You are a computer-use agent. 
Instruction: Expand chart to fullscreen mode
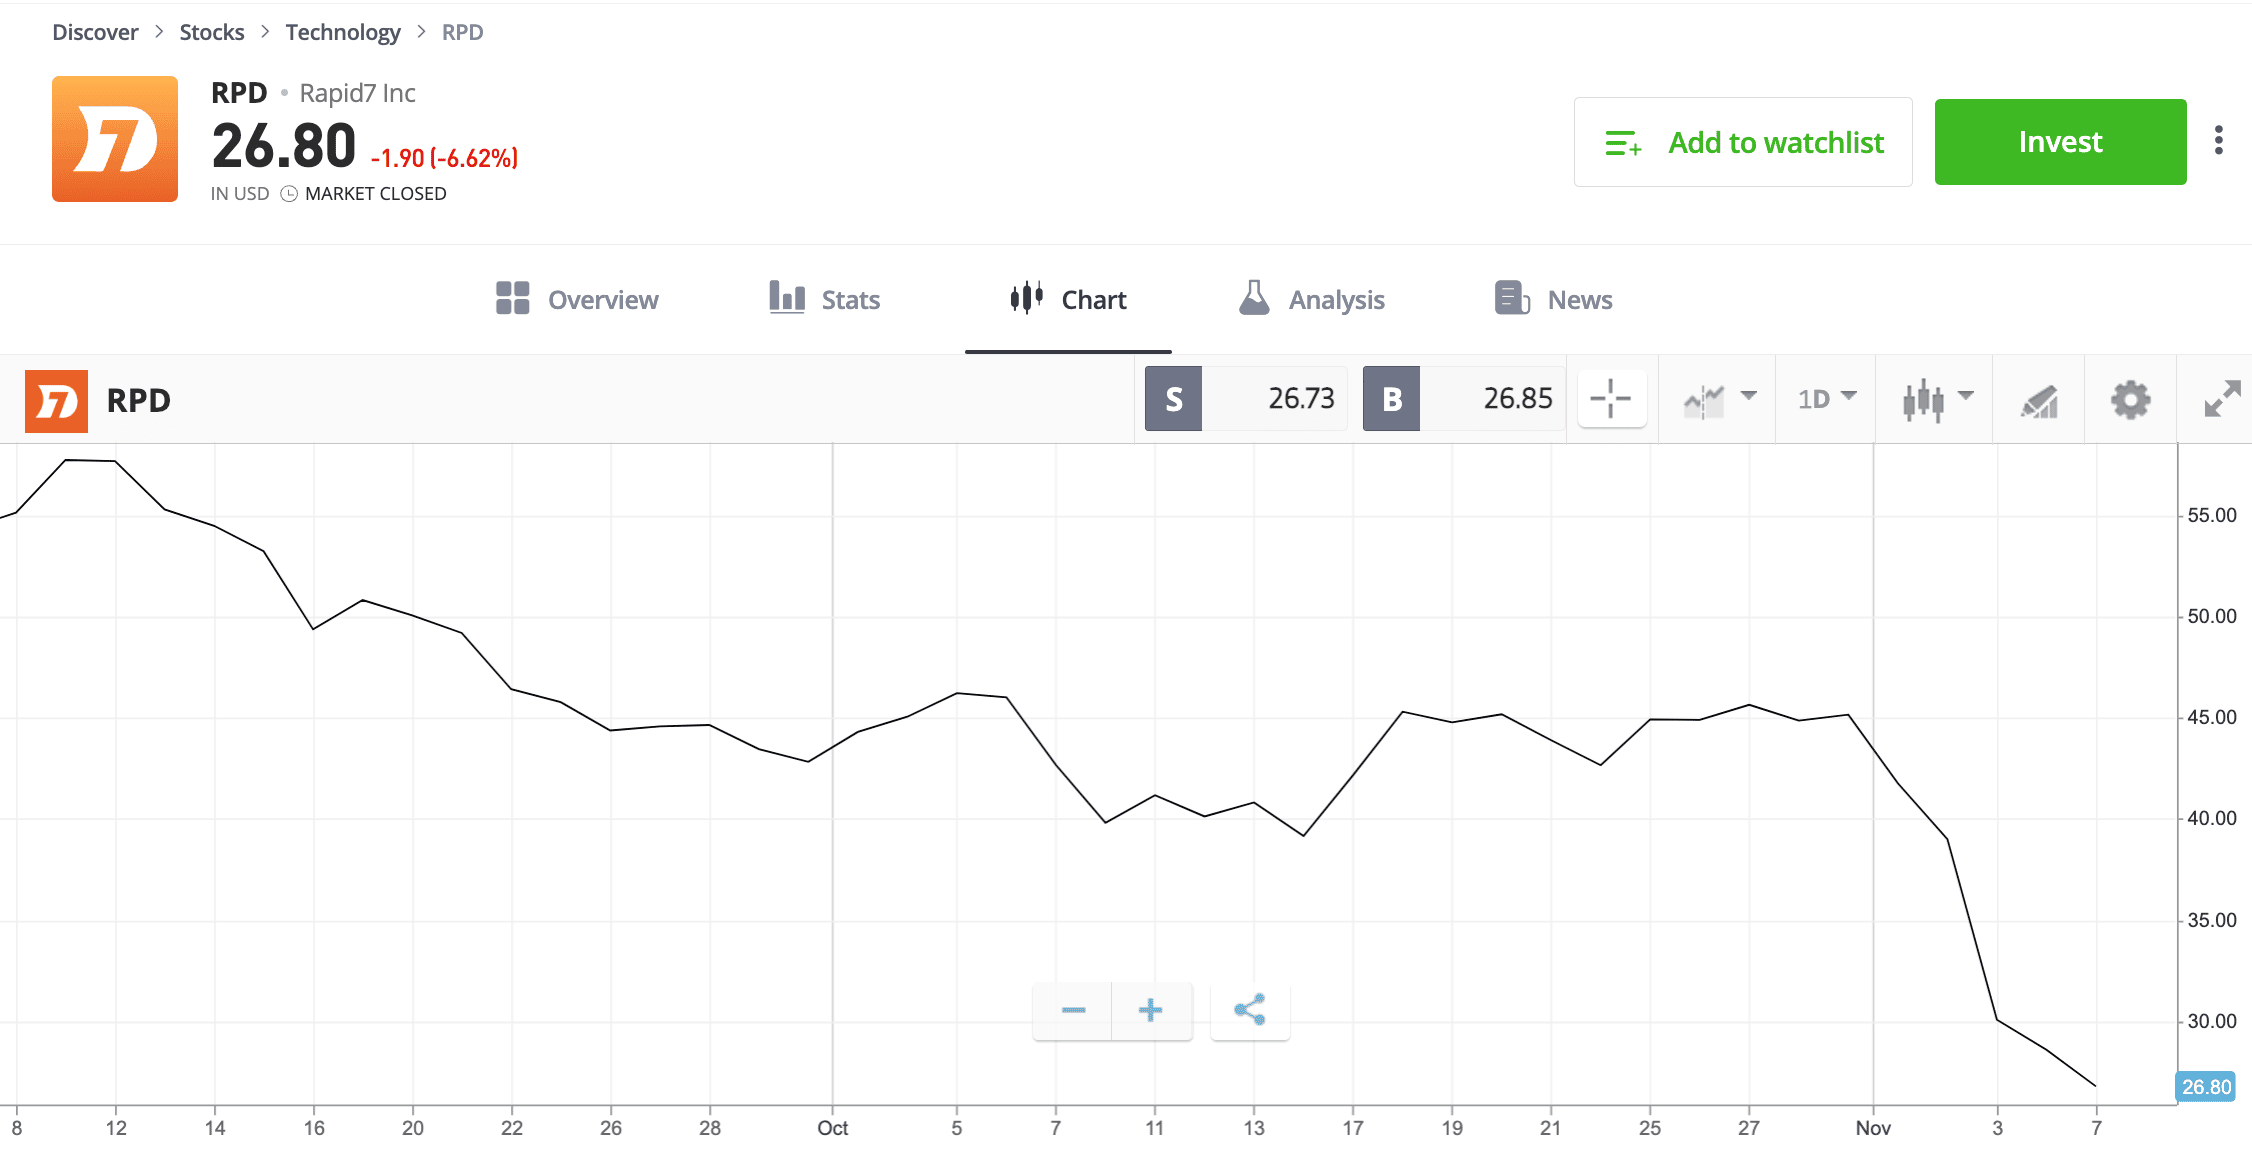pyautogui.click(x=2222, y=399)
